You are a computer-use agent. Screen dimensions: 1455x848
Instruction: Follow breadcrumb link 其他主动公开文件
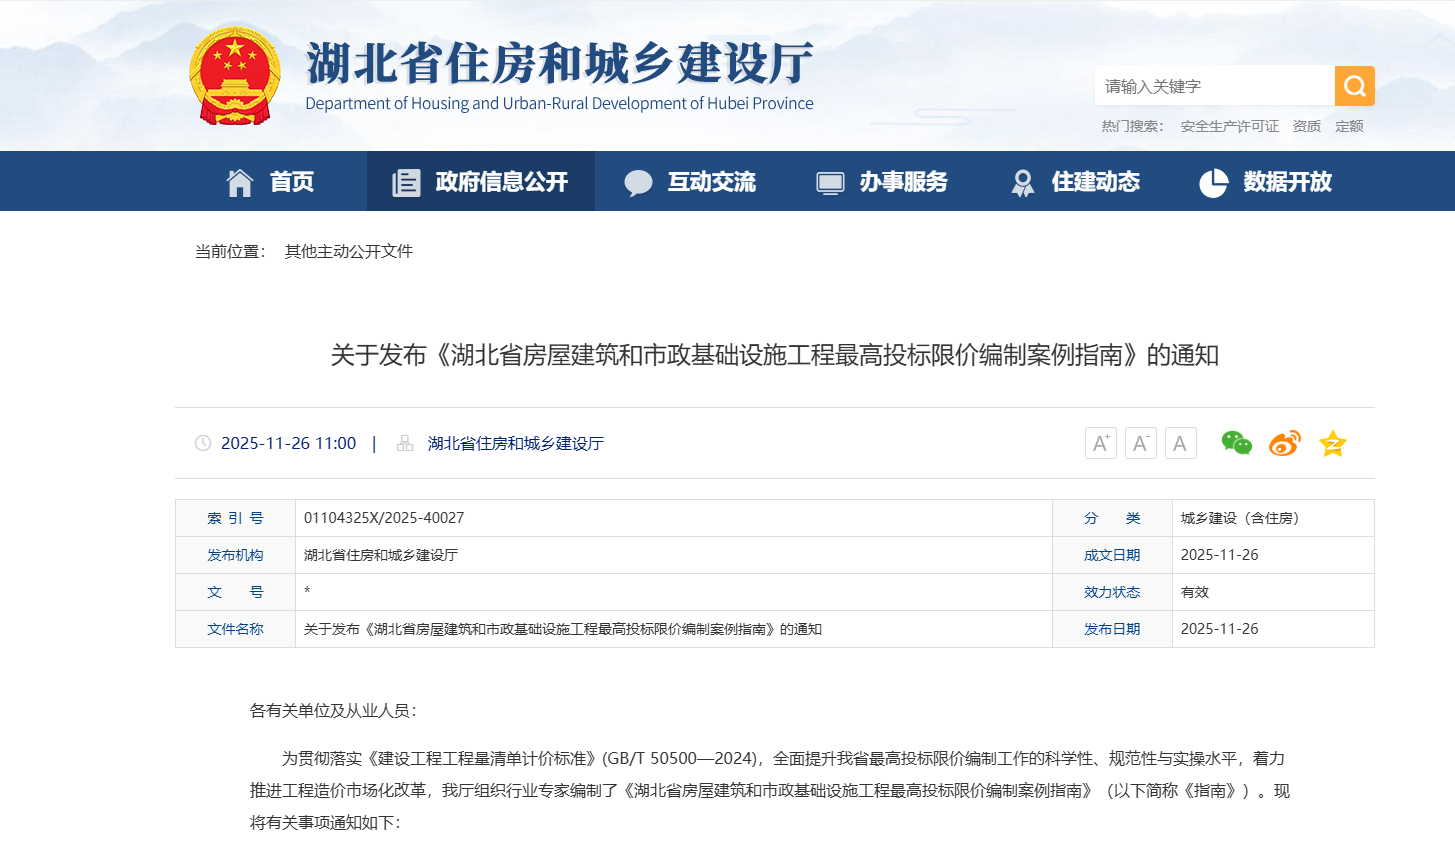tap(348, 251)
